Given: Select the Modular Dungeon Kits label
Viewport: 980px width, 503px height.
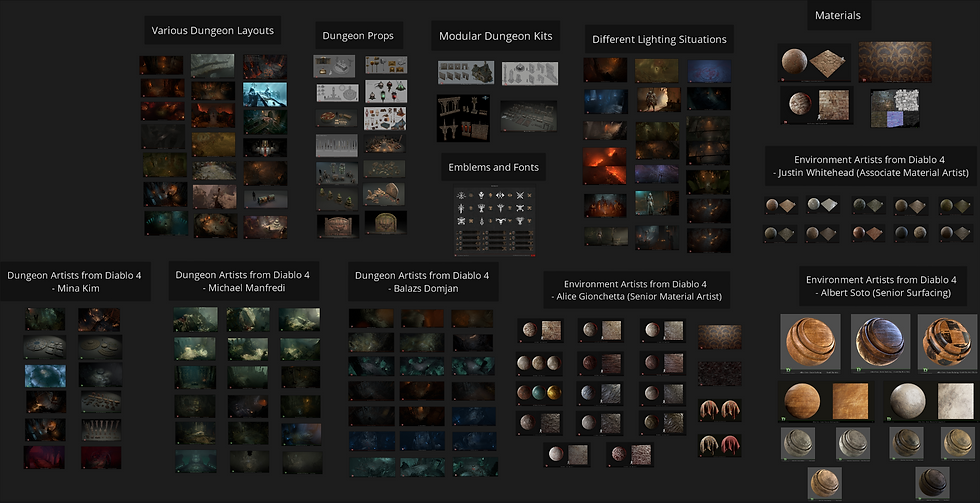Looking at the screenshot, I should pyautogui.click(x=496, y=36).
